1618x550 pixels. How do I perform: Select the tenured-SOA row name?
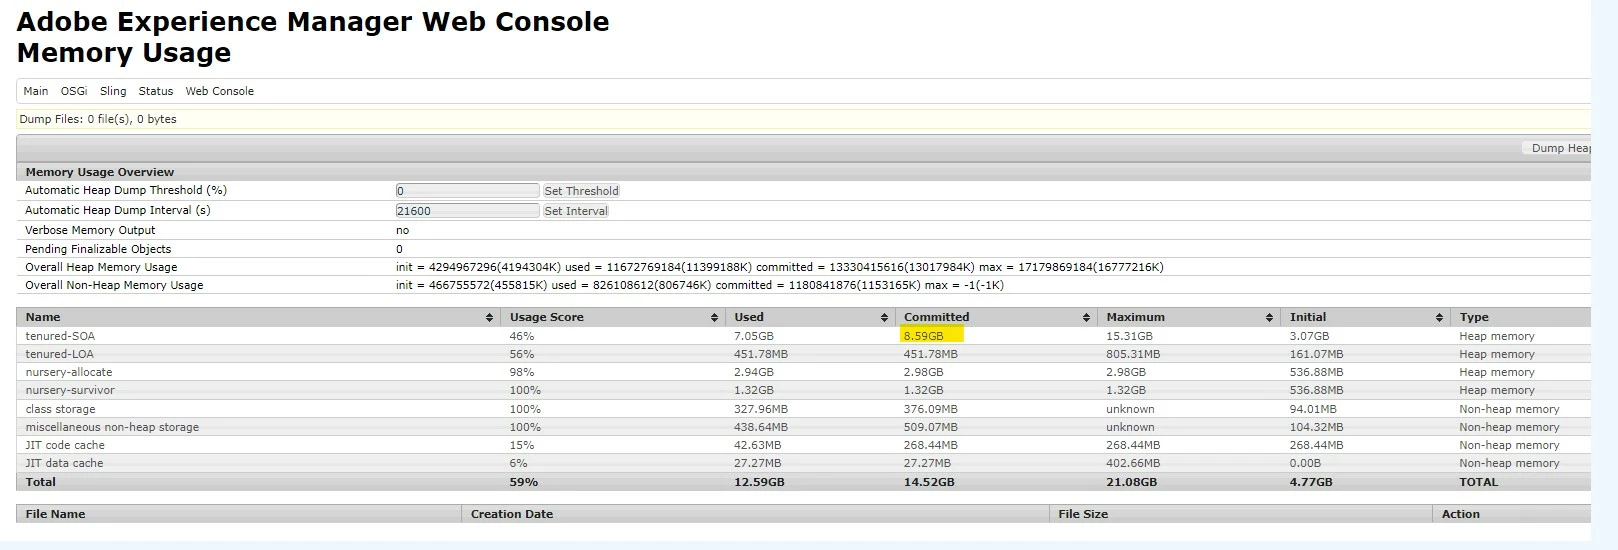click(x=60, y=336)
